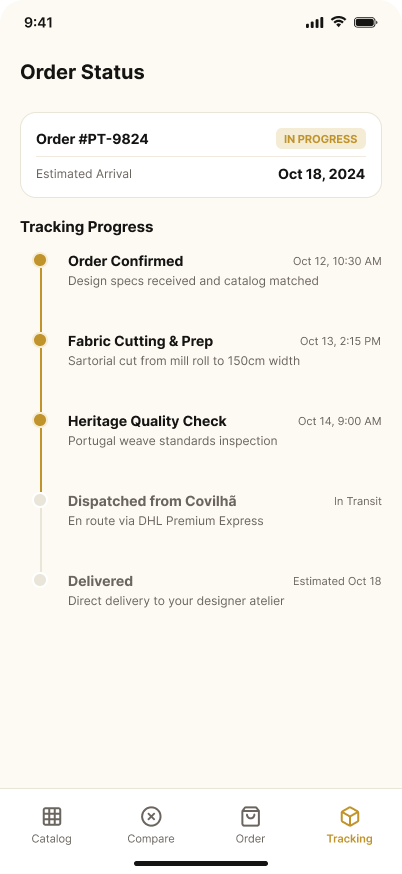Tap the battery indicator icon

click(366, 22)
